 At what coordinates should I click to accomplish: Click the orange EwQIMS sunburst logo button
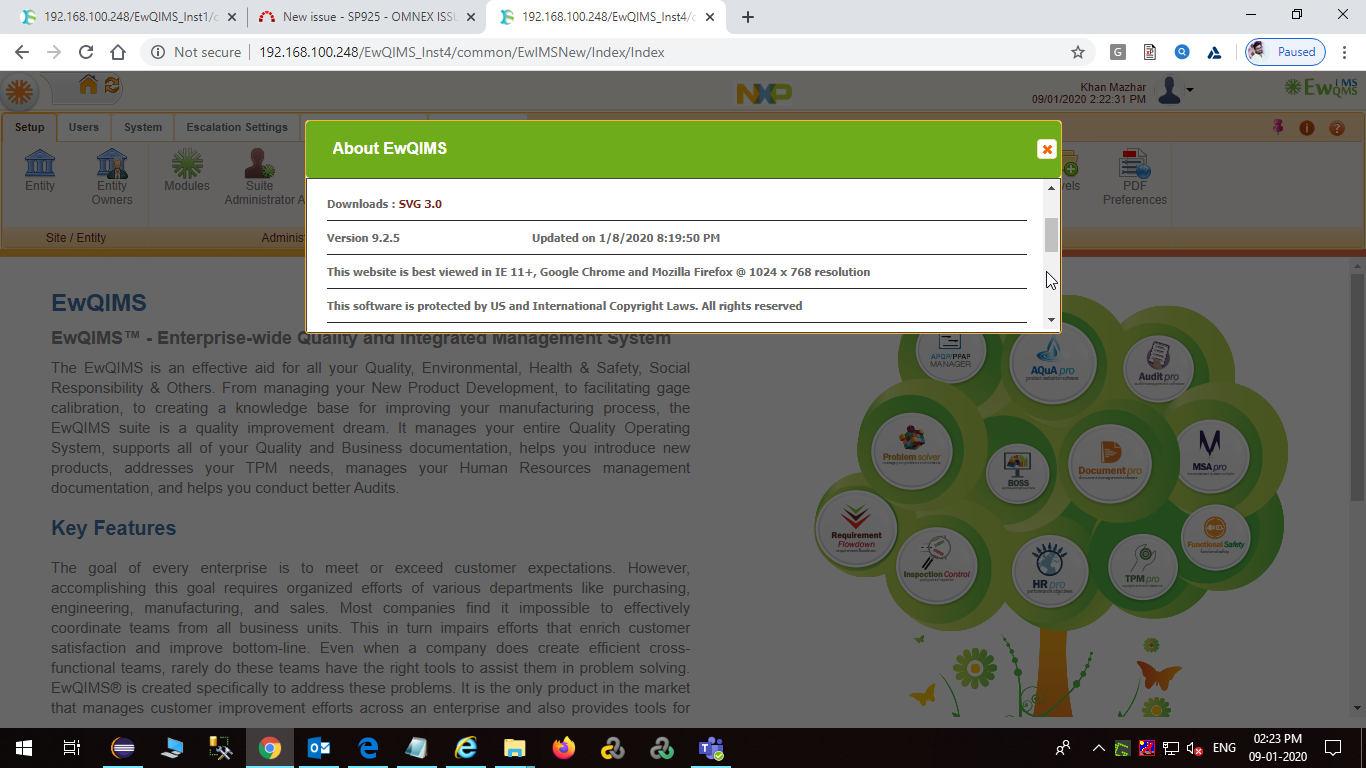tap(19, 92)
